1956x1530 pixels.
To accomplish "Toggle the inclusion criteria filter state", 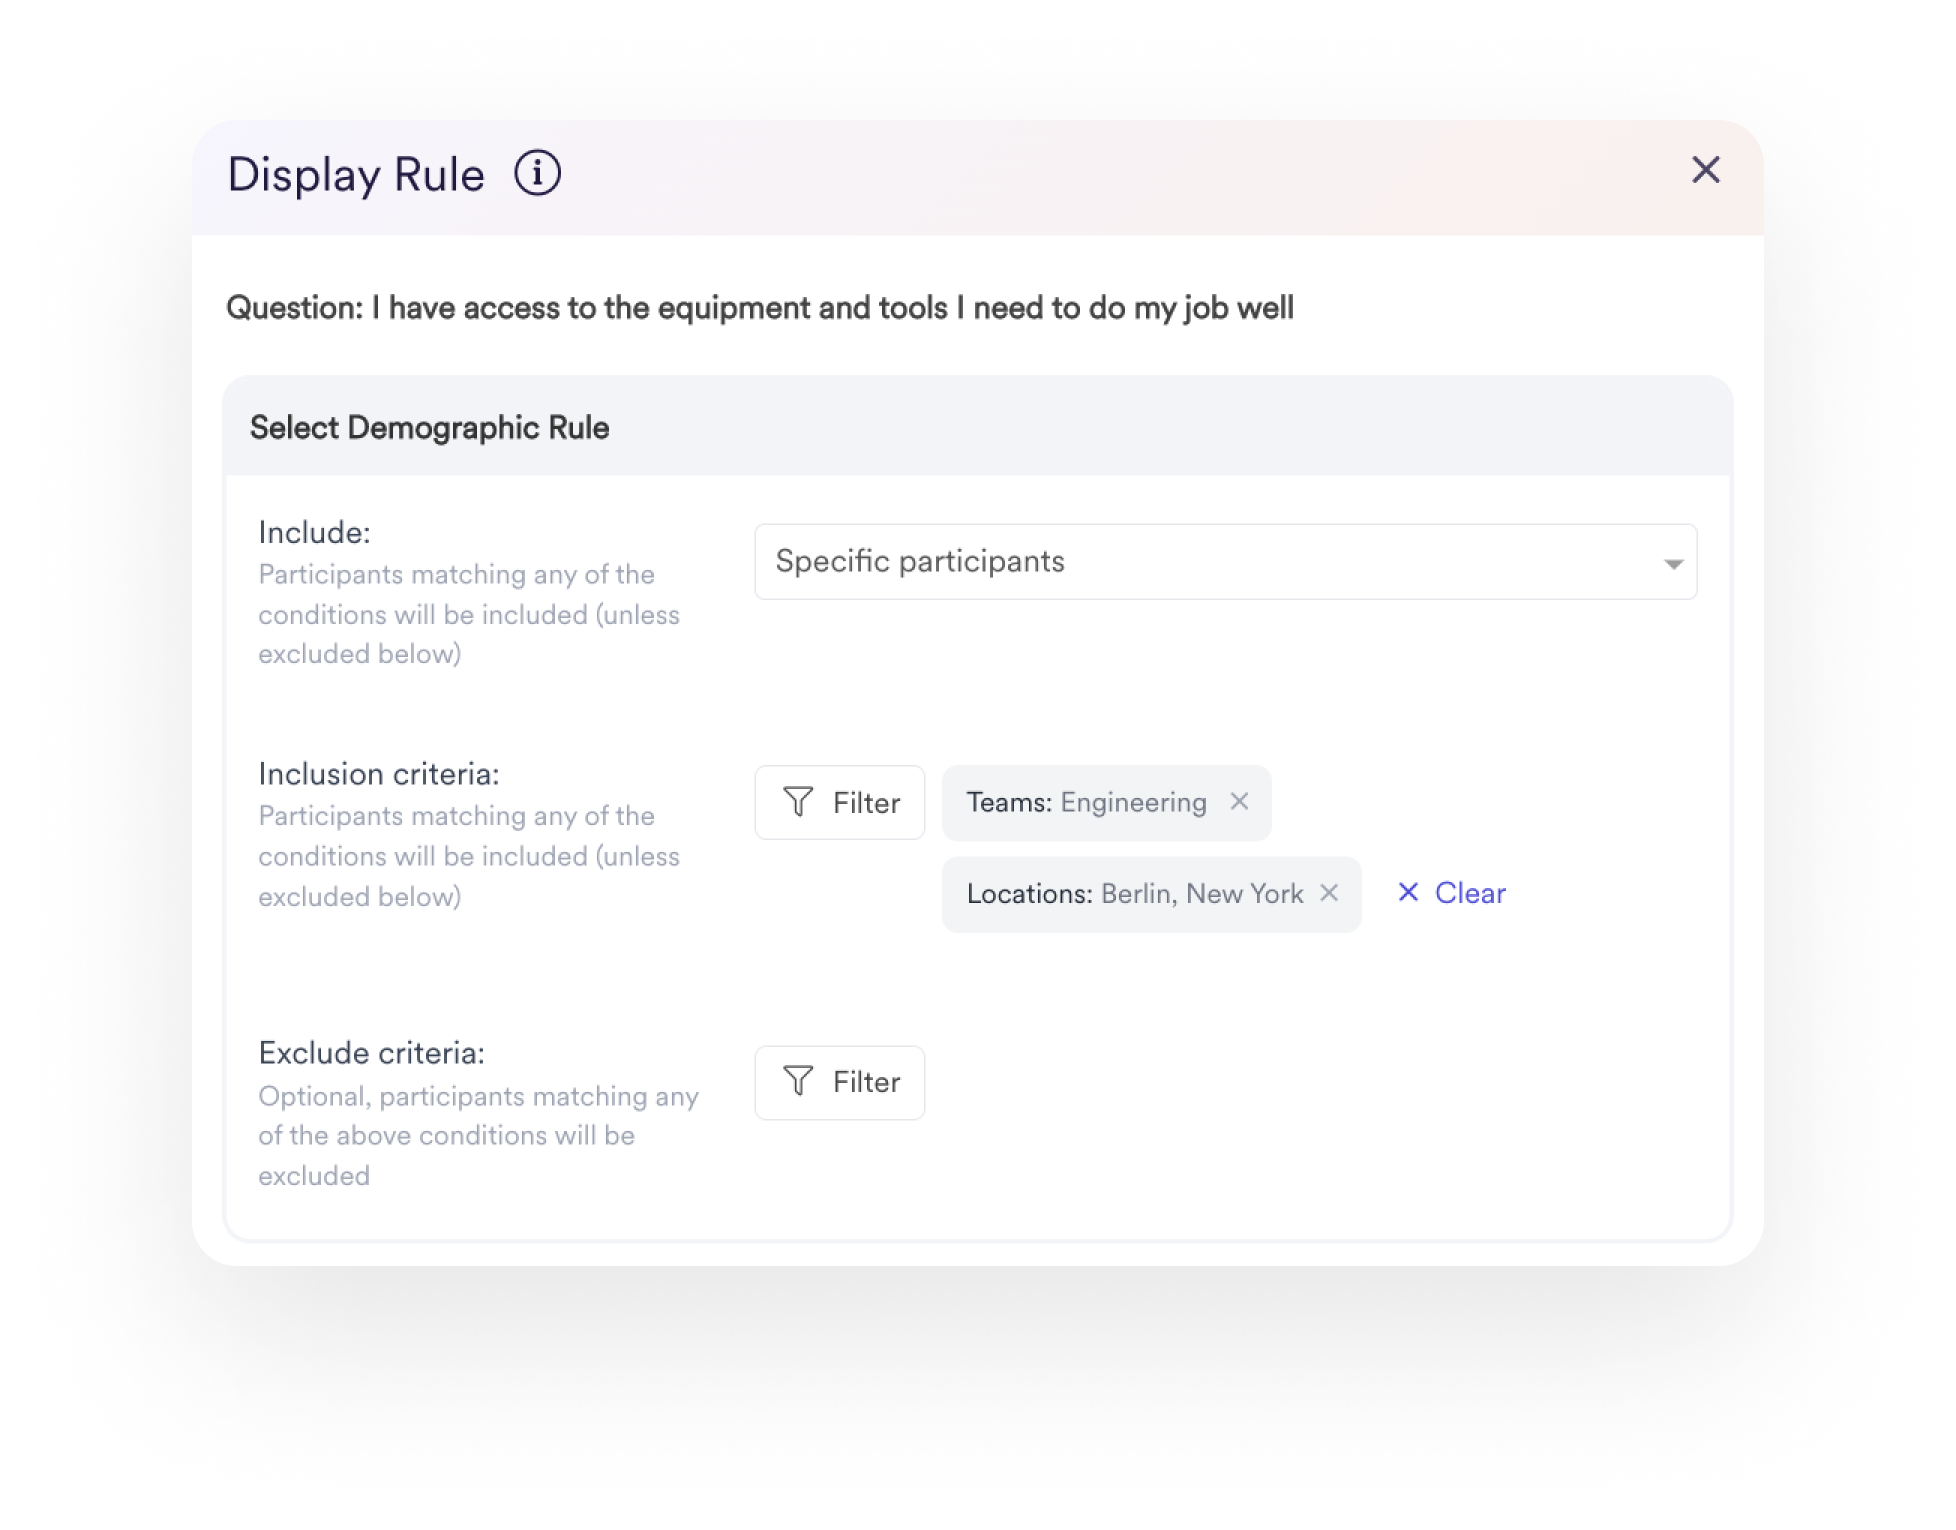I will [x=837, y=802].
